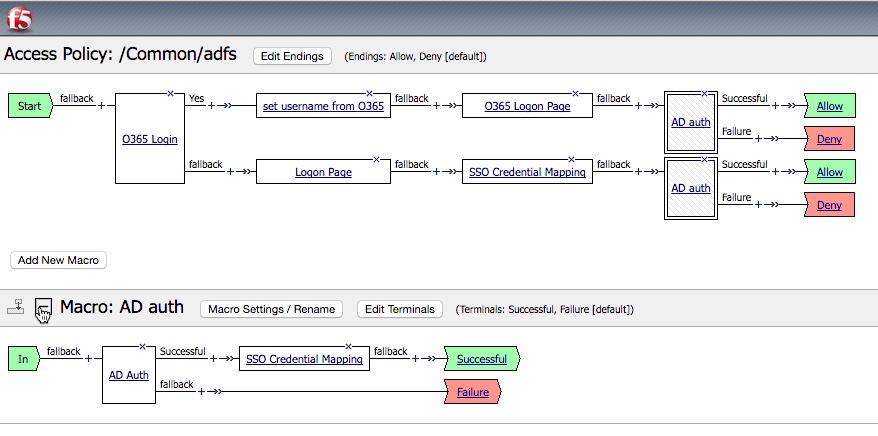Delete the O365 Login item
The width and height of the screenshot is (878, 436).
pyautogui.click(x=170, y=94)
